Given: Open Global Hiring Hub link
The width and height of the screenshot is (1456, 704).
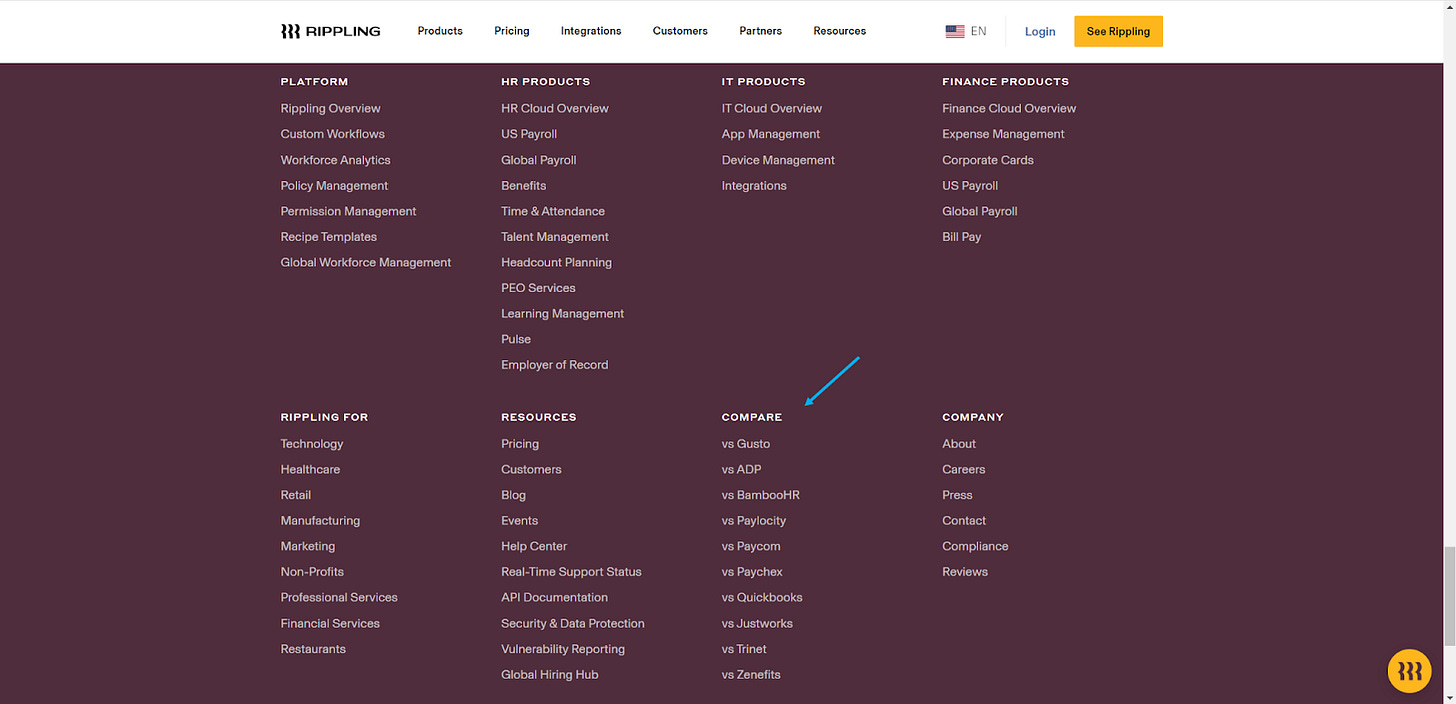Looking at the screenshot, I should 550,675.
